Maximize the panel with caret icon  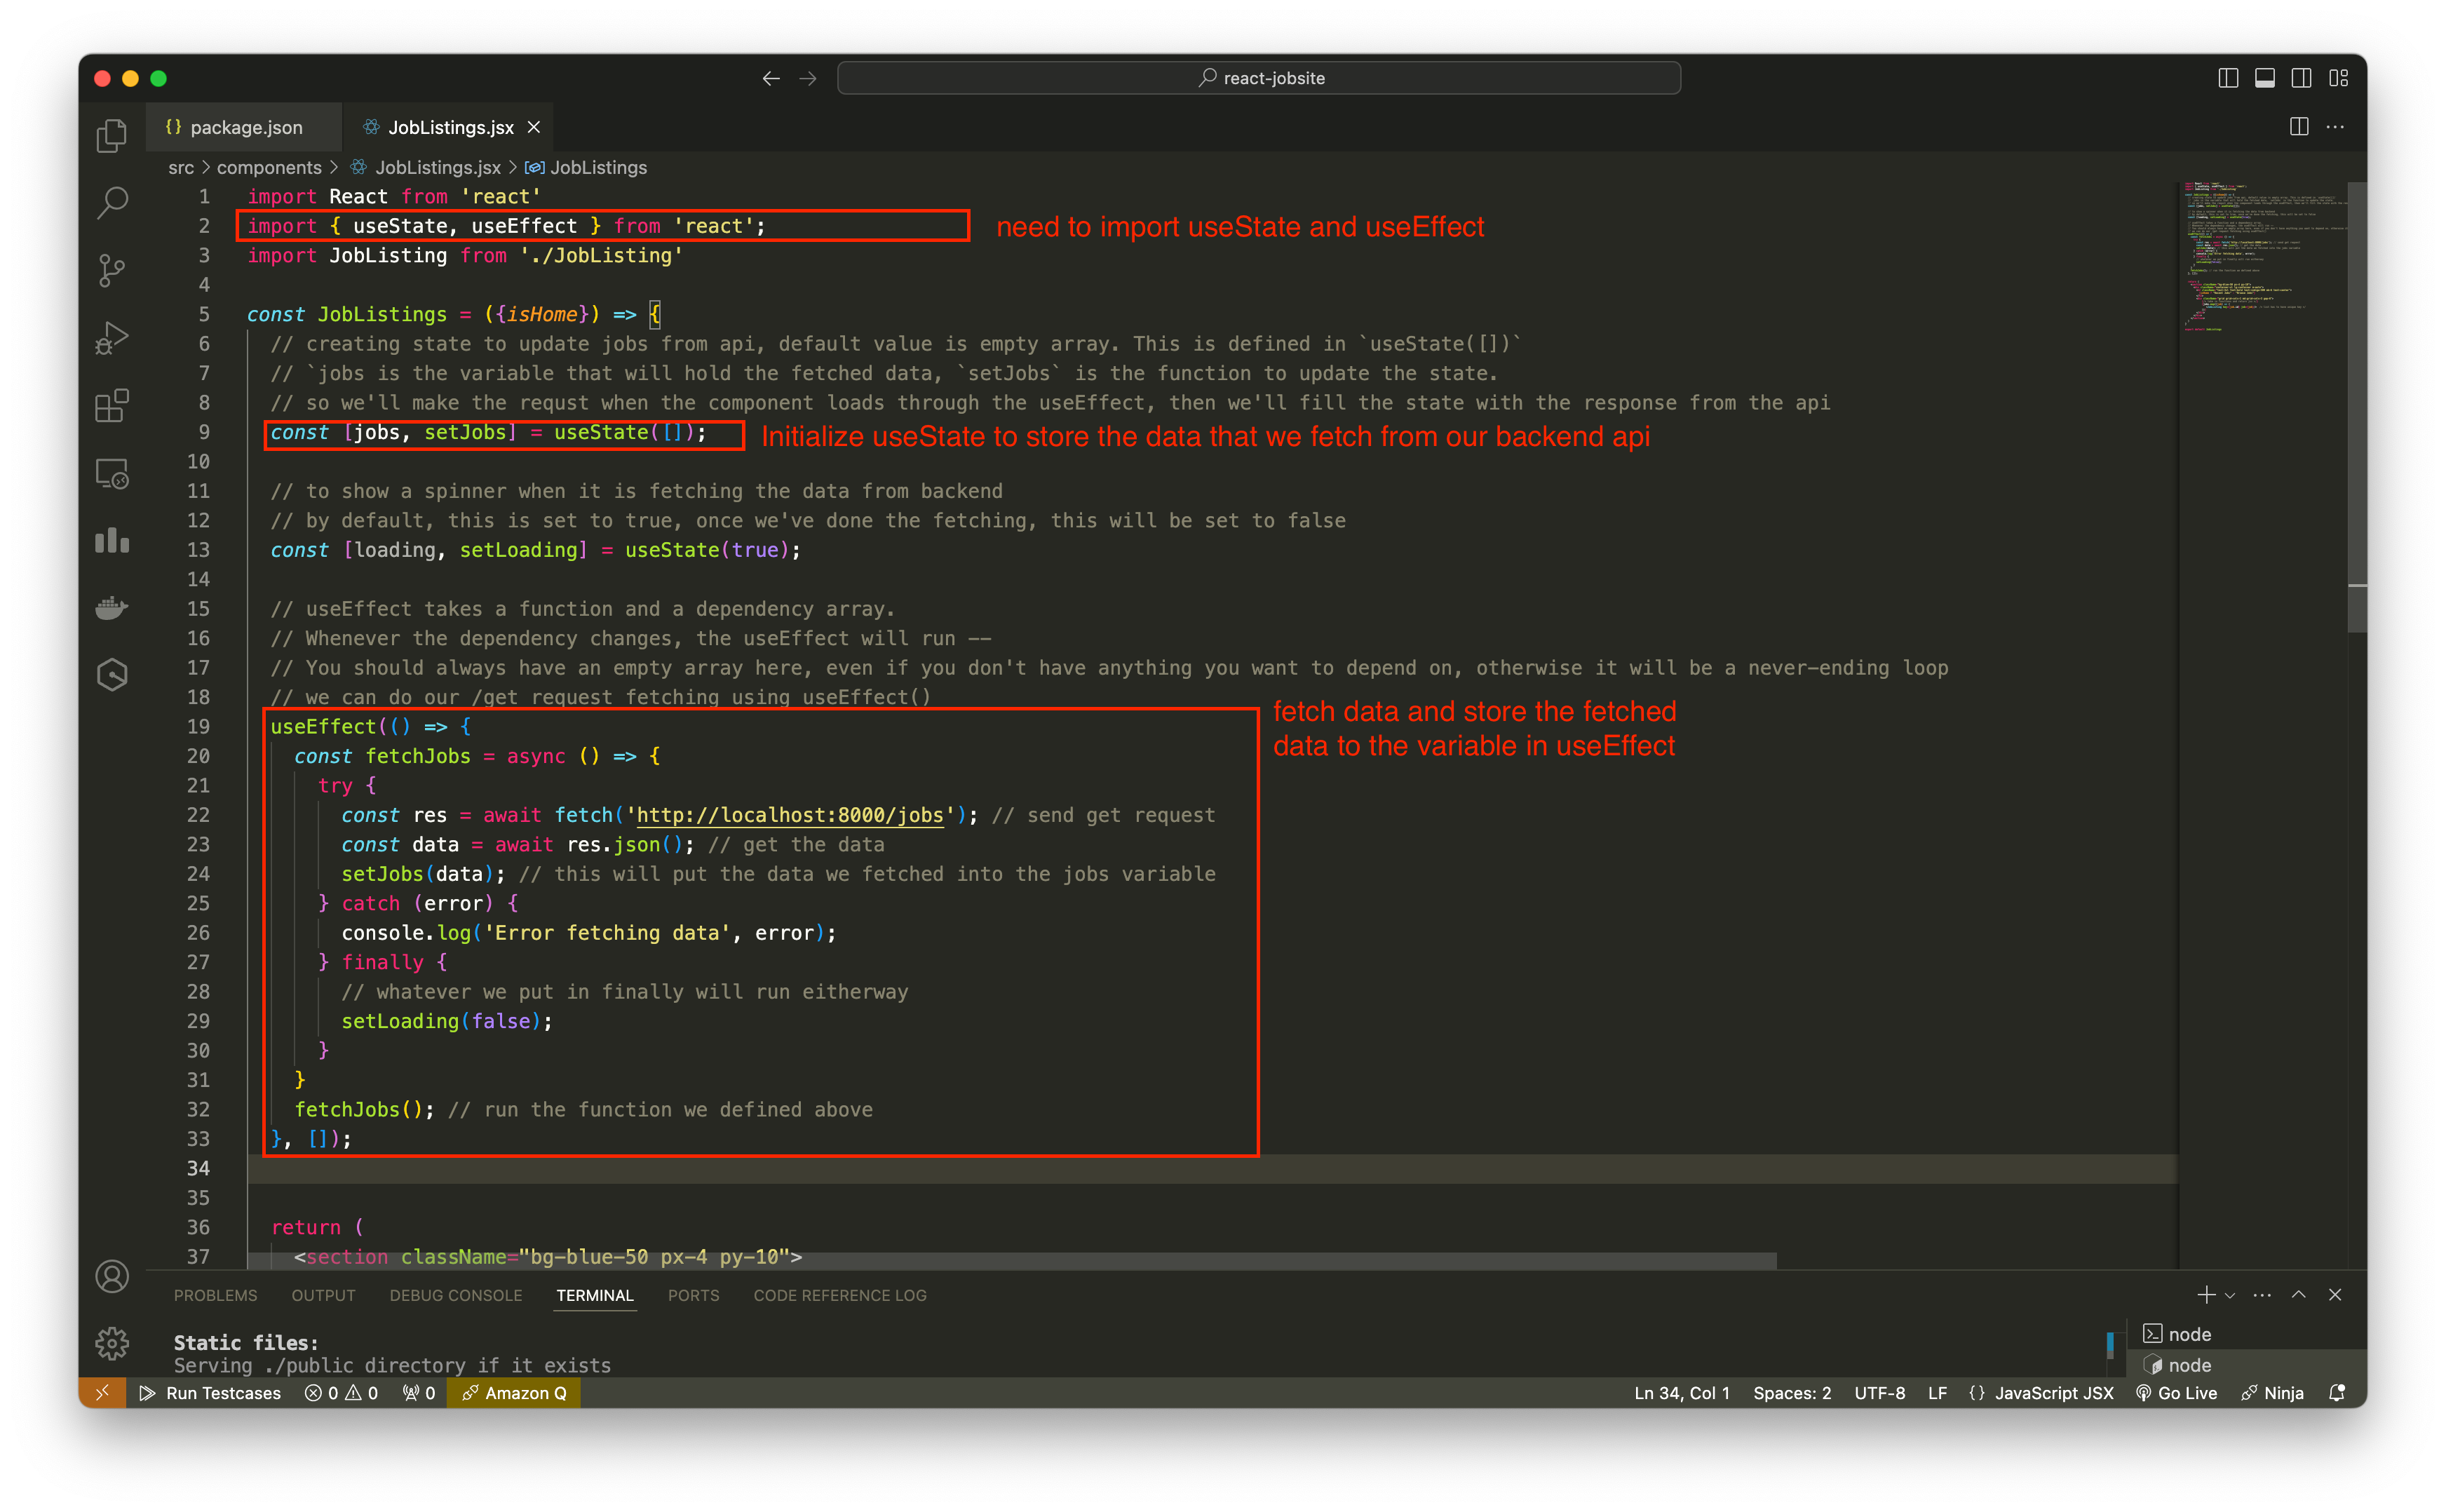[2299, 1295]
